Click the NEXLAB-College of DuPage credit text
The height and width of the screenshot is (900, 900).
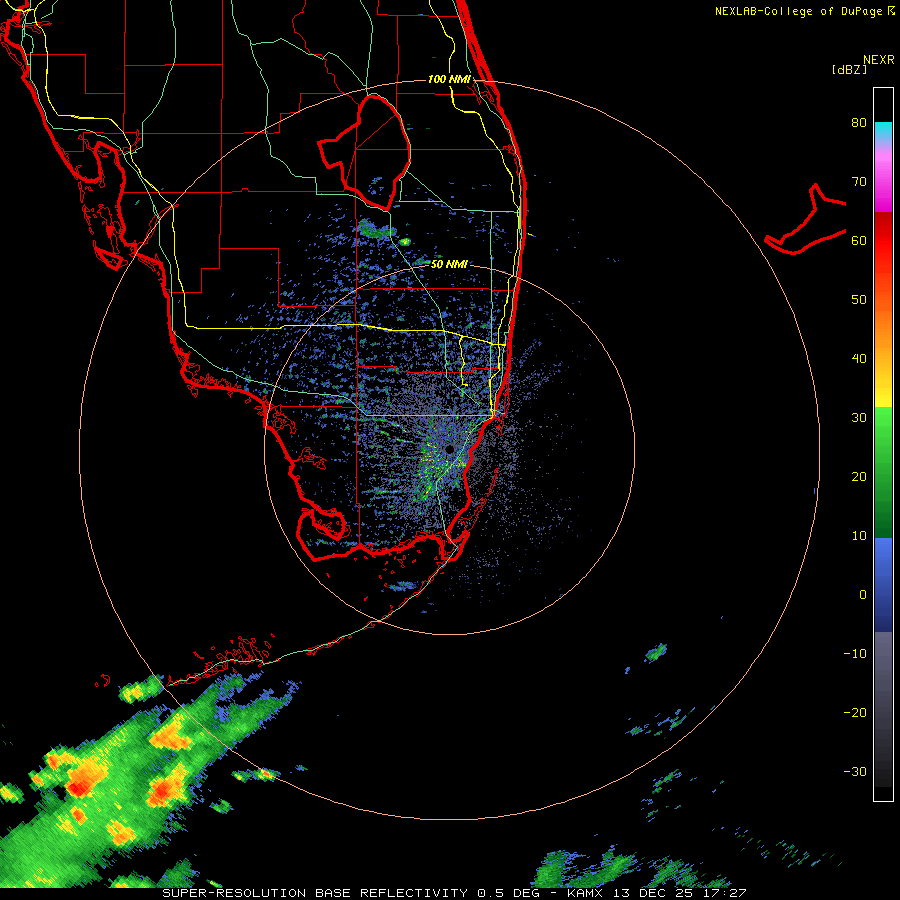pos(798,11)
